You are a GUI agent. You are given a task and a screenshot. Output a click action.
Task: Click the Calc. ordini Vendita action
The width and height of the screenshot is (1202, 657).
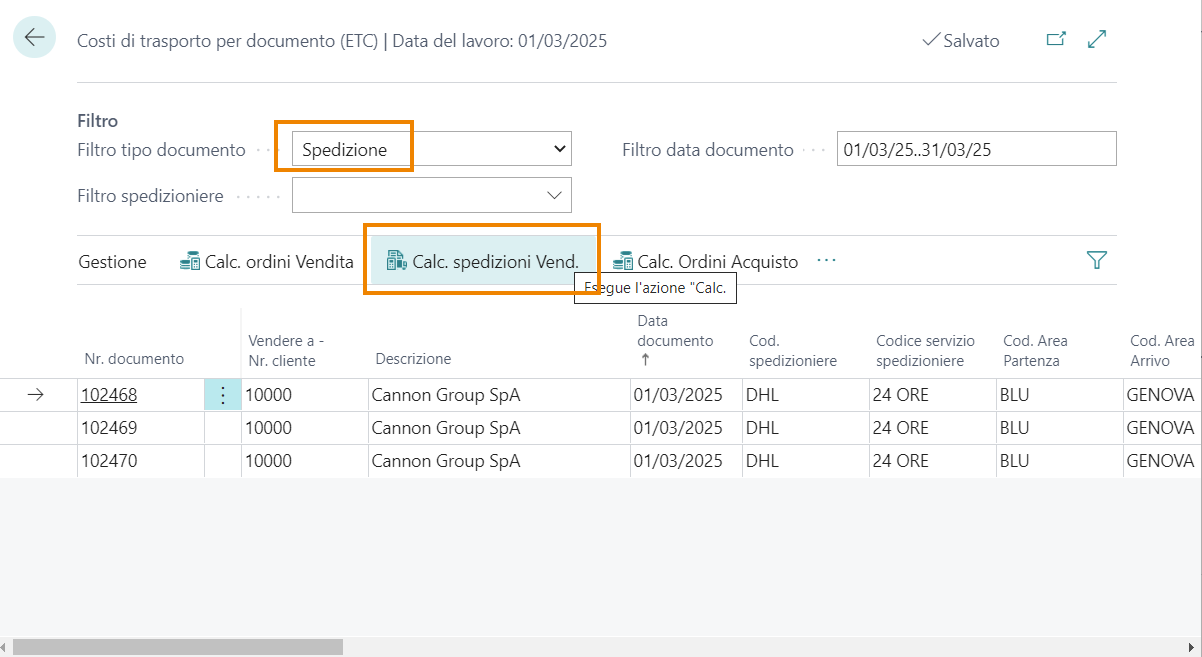coord(267,262)
